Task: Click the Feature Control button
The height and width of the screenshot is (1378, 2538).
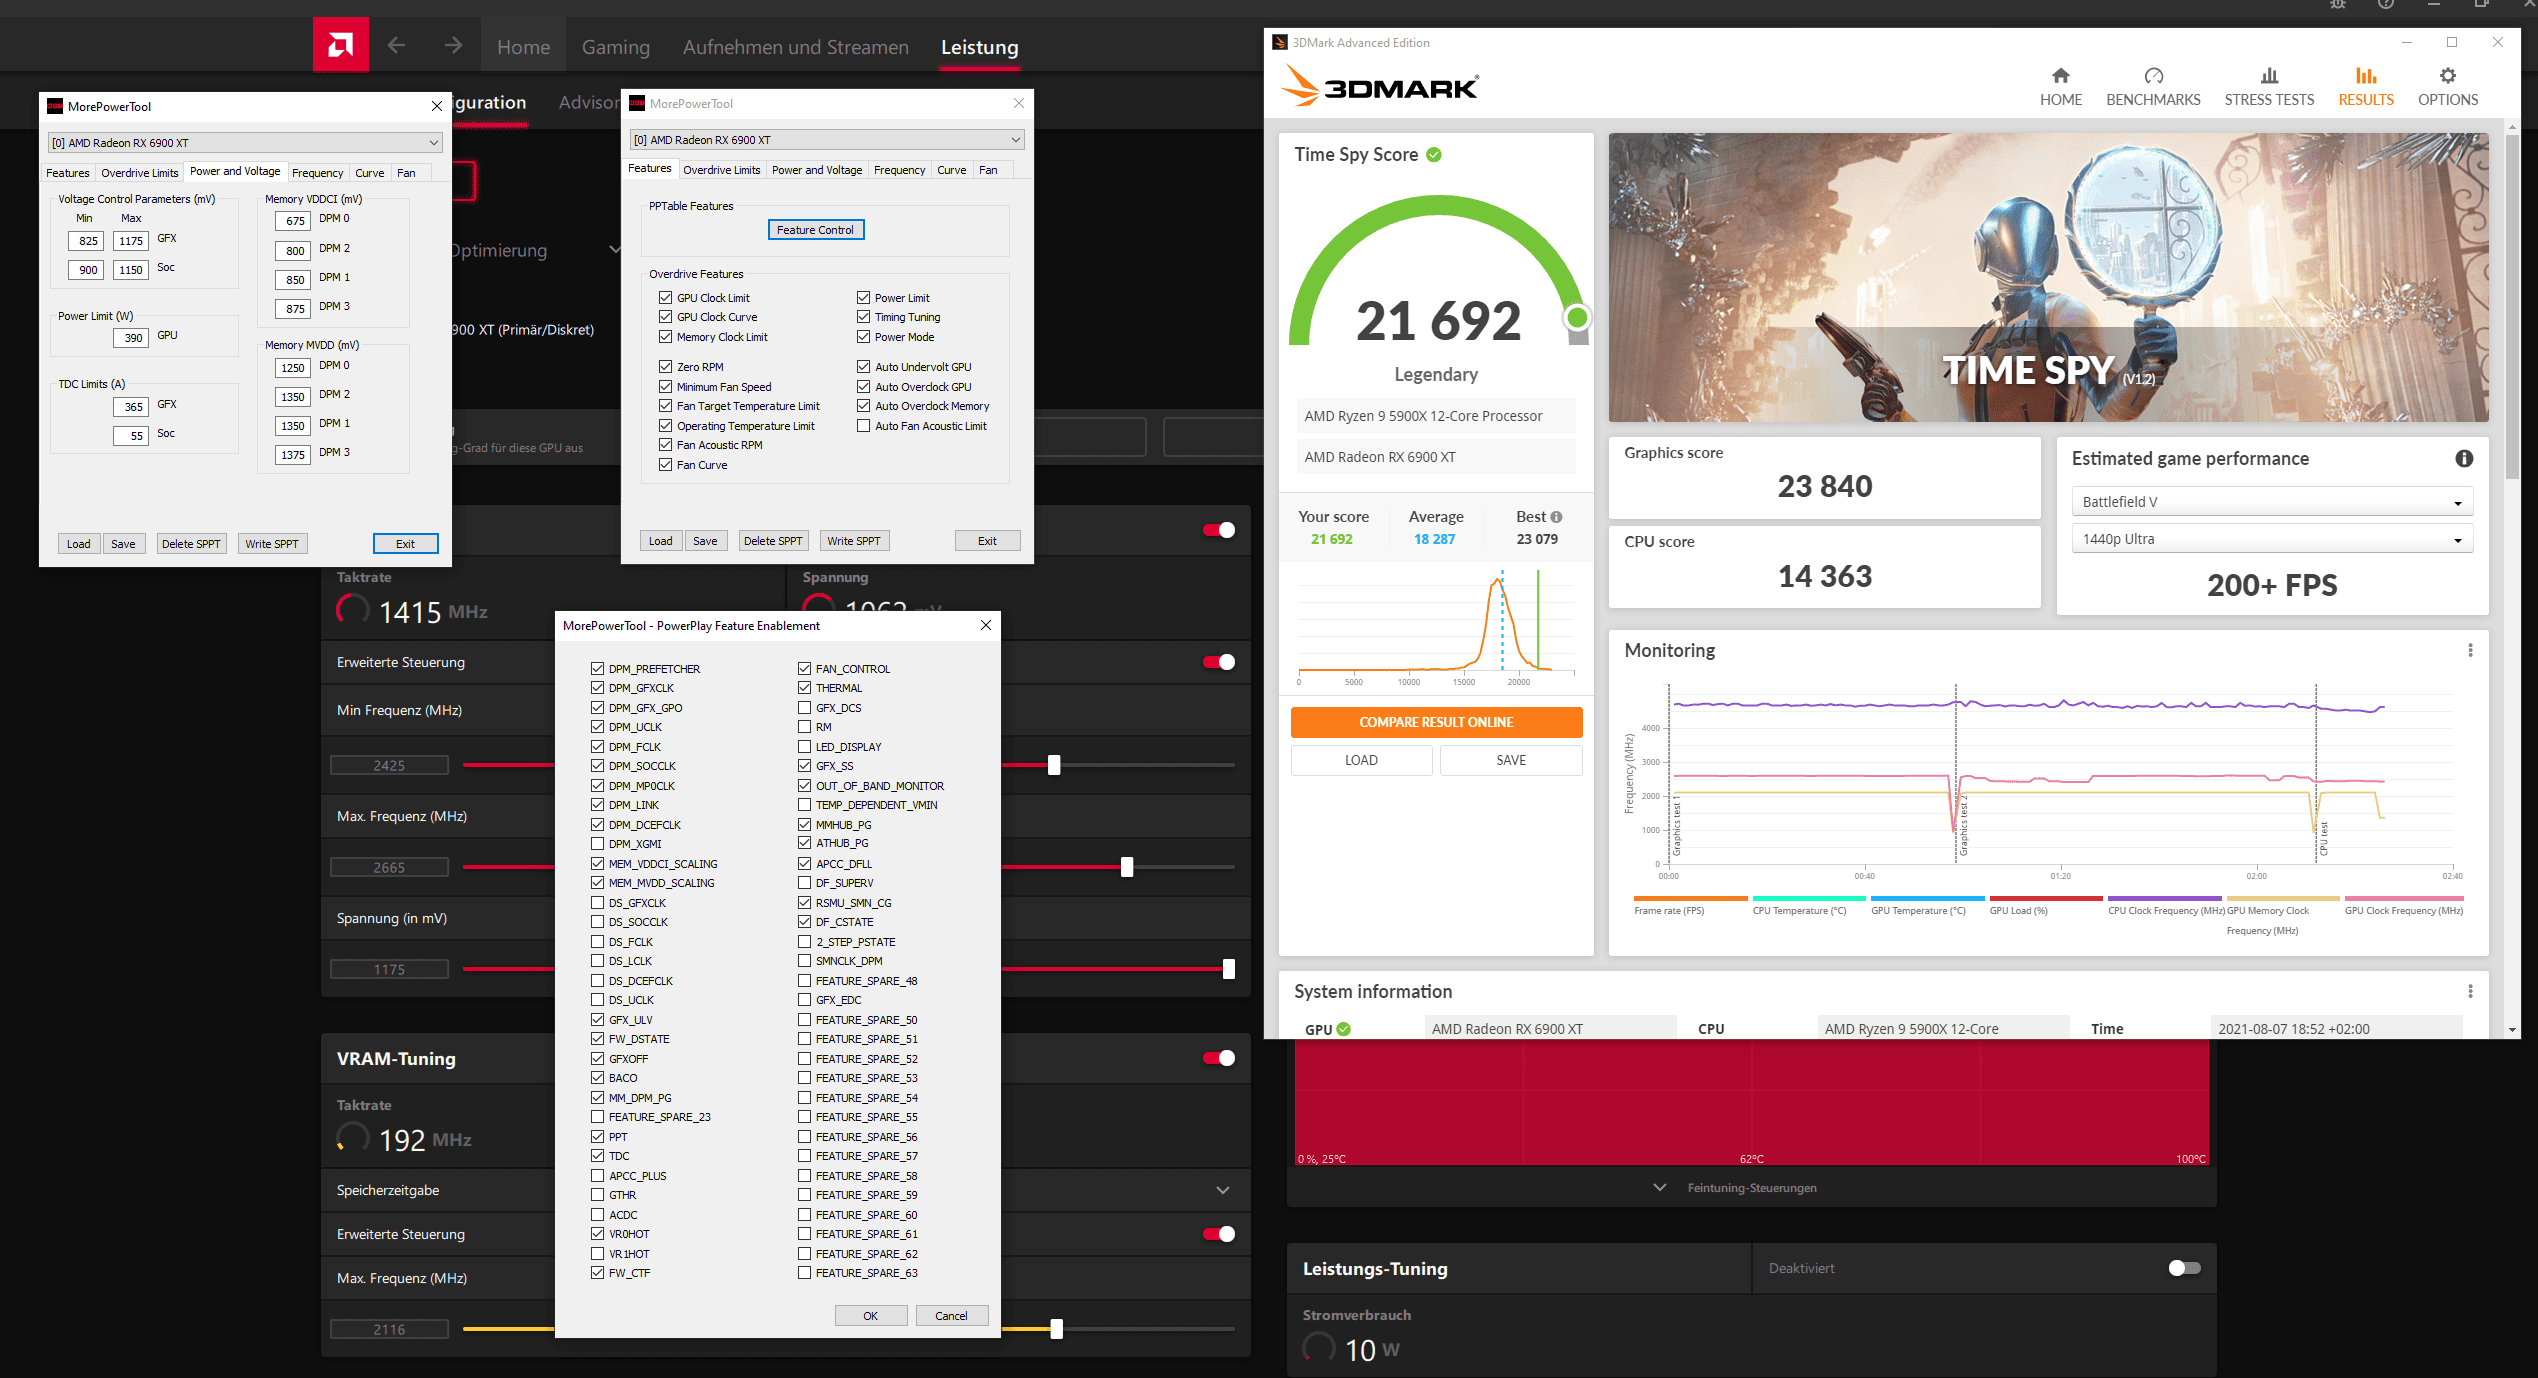Action: pyautogui.click(x=815, y=229)
